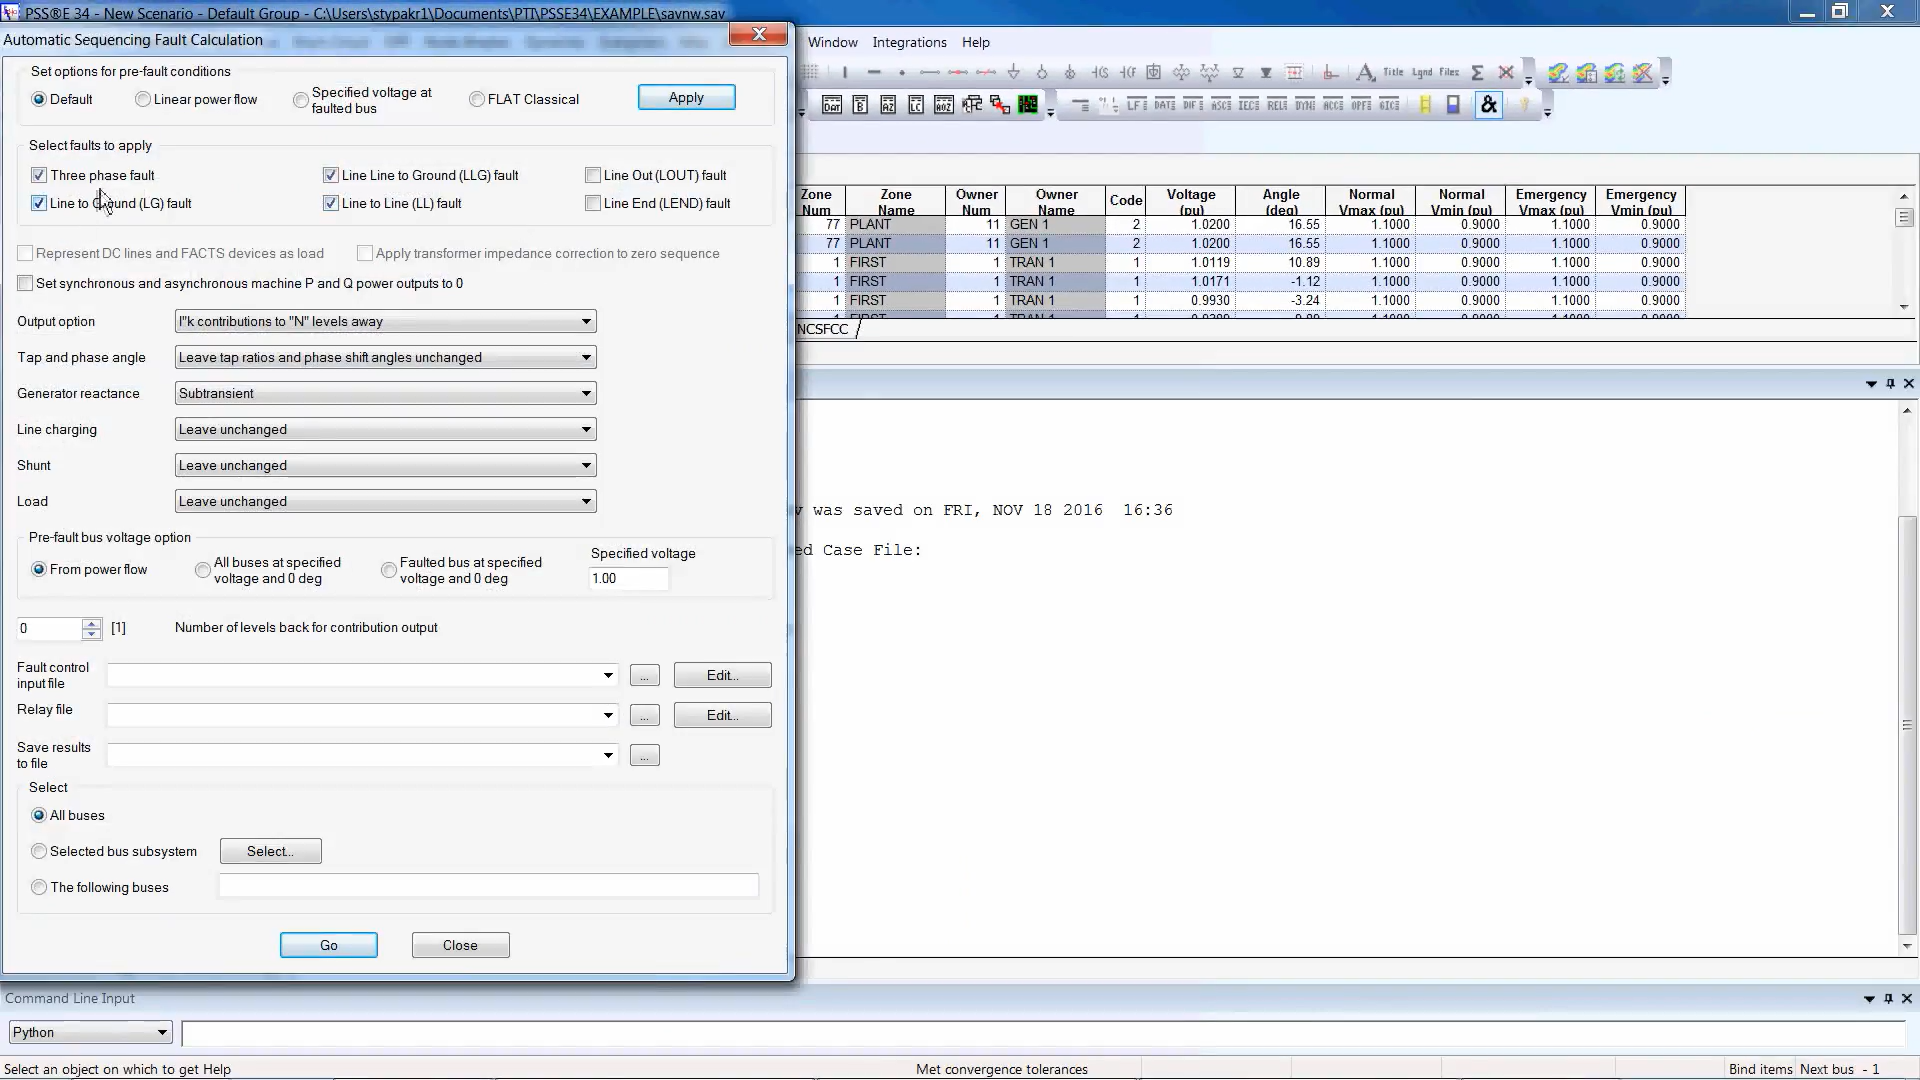The image size is (1920, 1080).
Task: Uncheck Line Line to Ground (LLG) fault
Action: (331, 175)
